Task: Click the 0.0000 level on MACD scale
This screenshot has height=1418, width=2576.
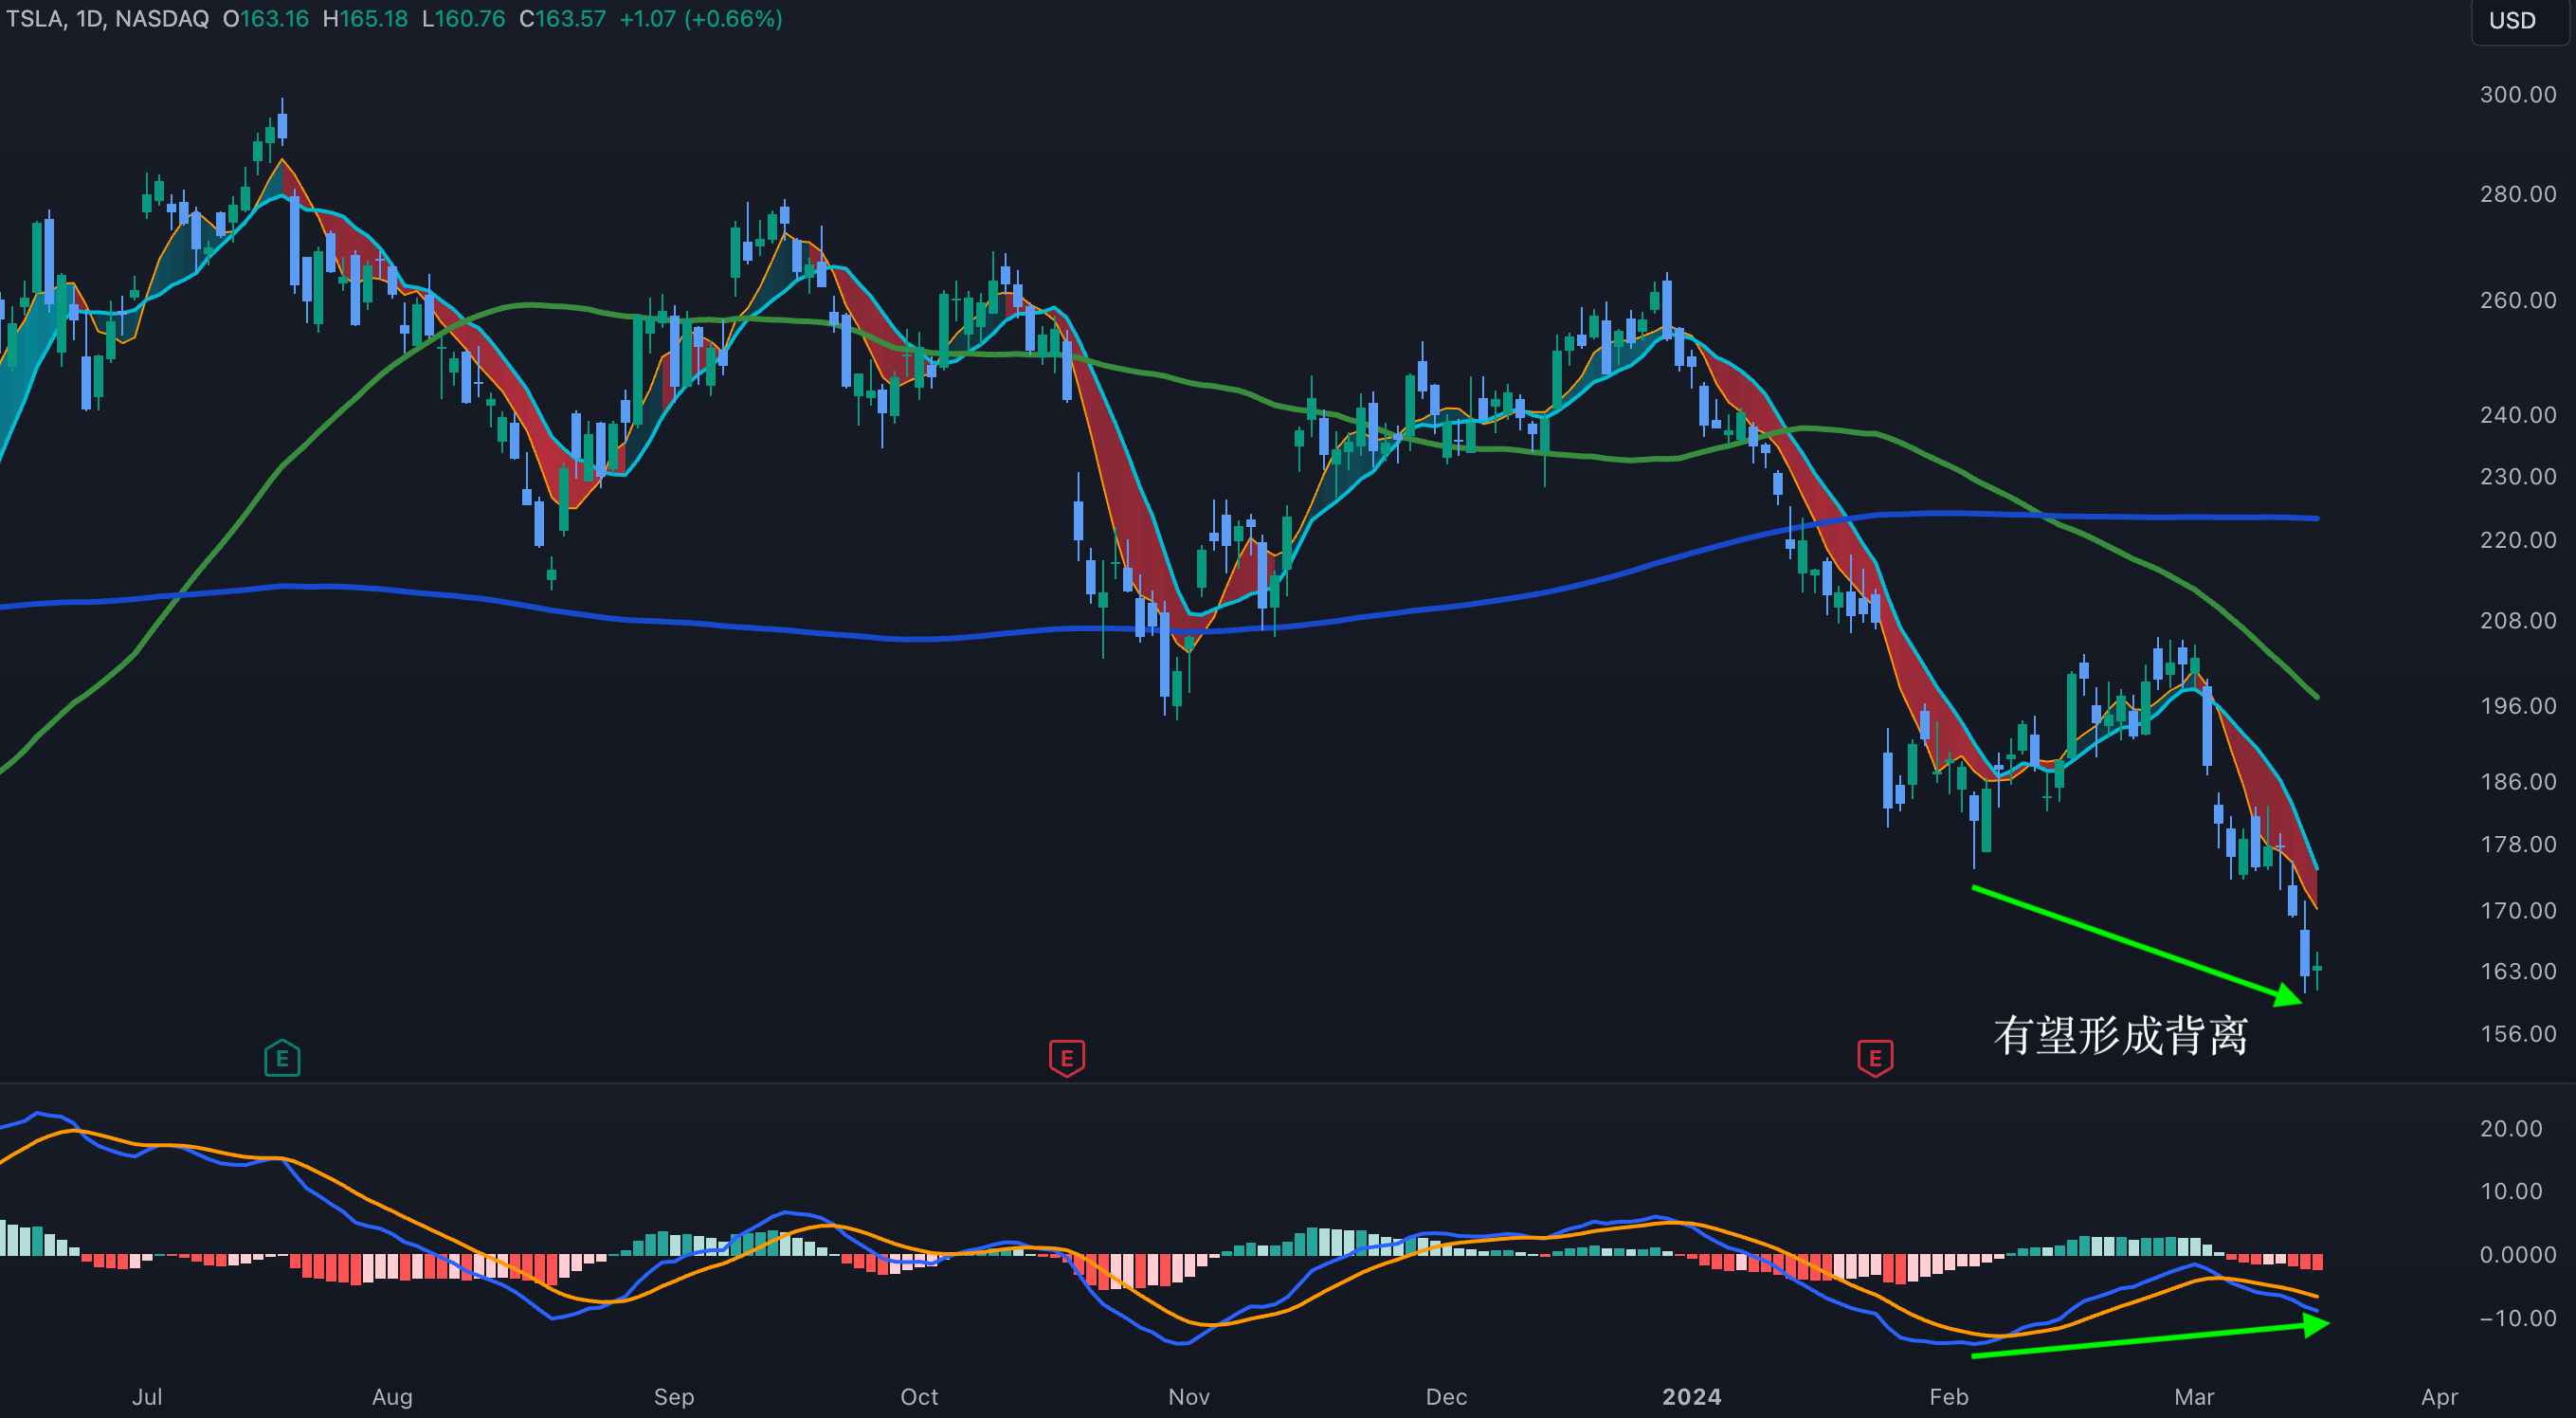Action: (x=2517, y=1255)
